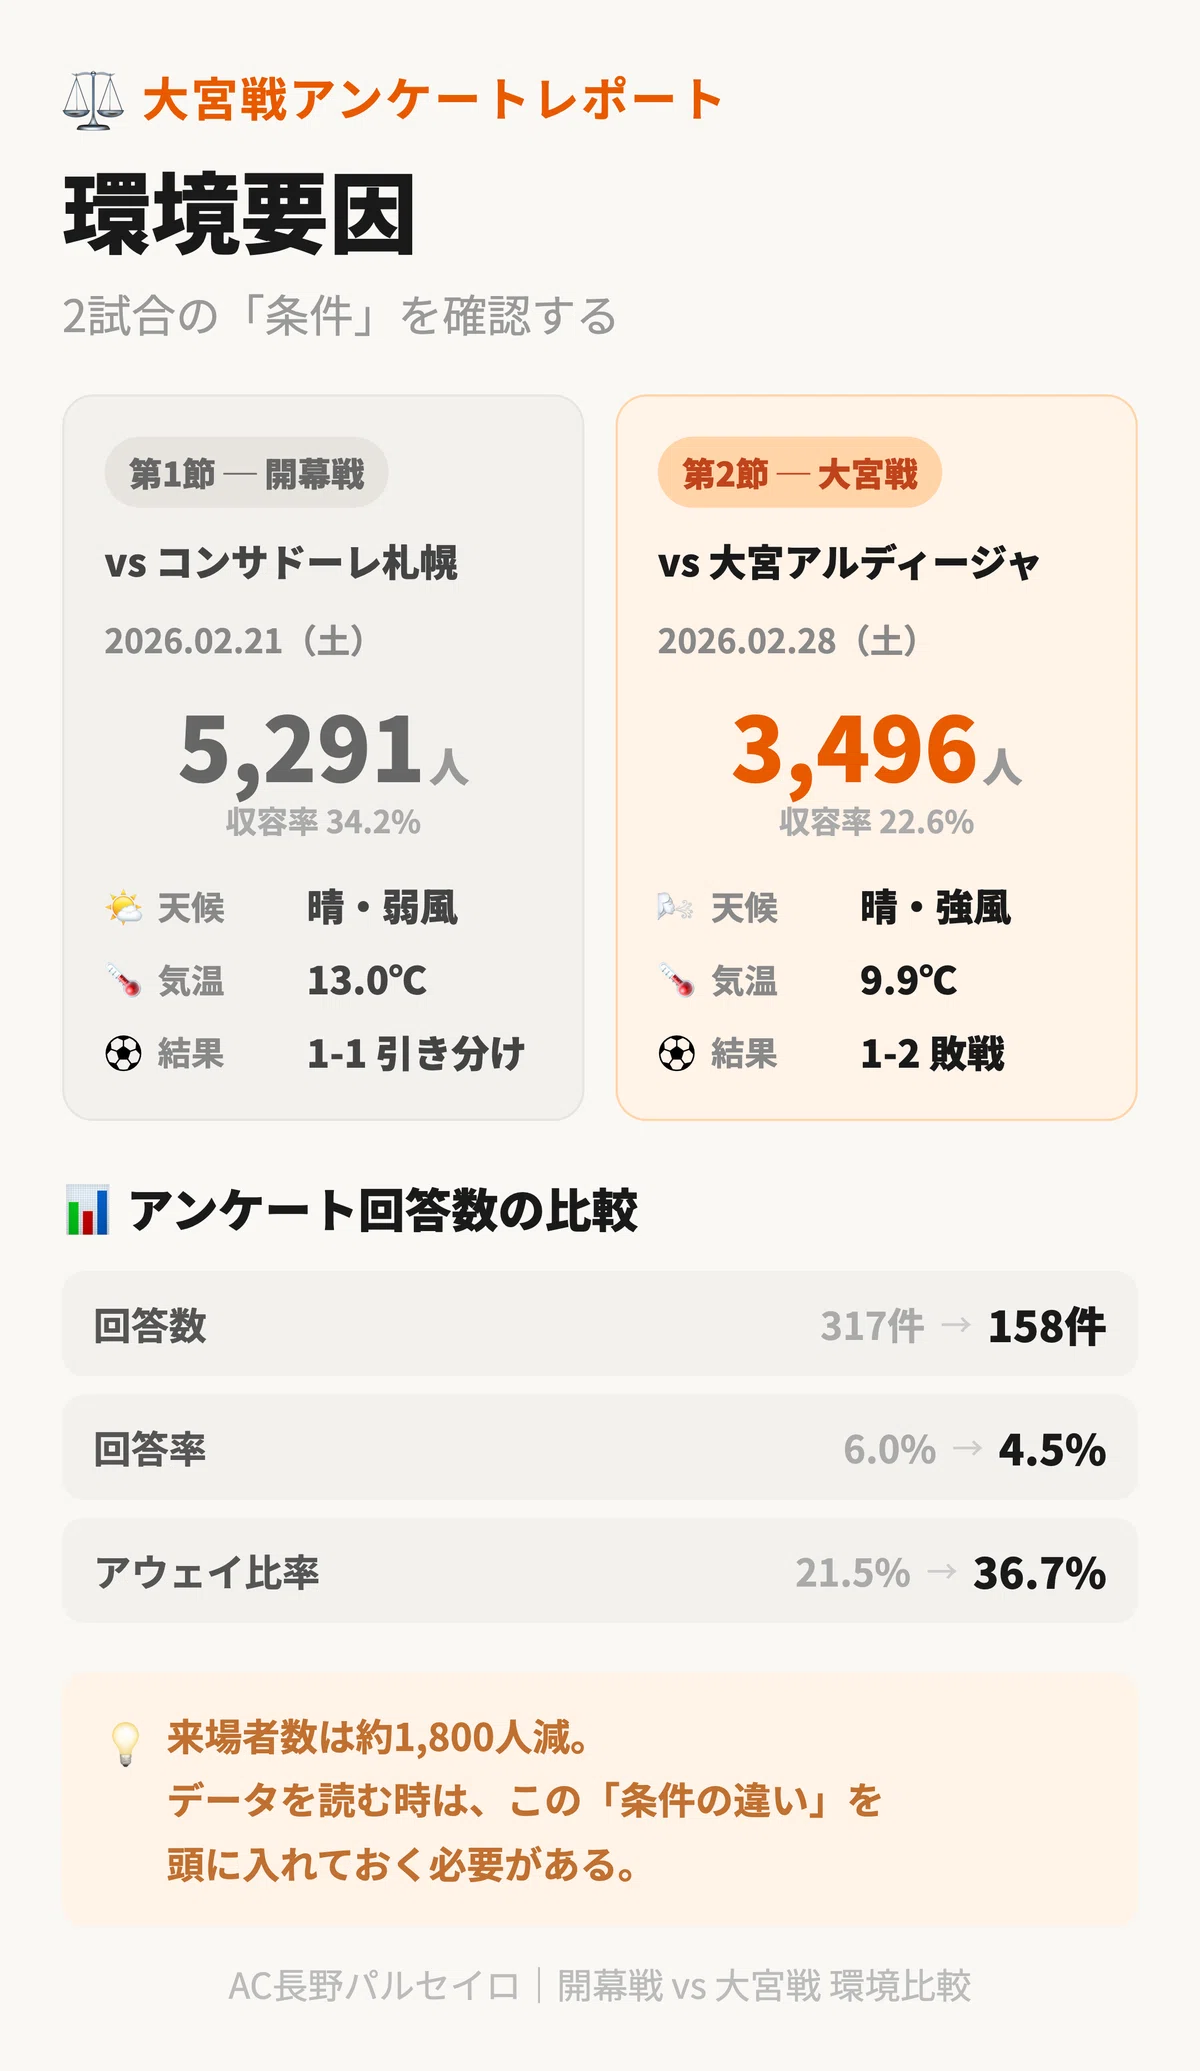Image resolution: width=1200 pixels, height=2071 pixels.
Task: Click the sunny weather icon for 第1節
Action: click(124, 908)
